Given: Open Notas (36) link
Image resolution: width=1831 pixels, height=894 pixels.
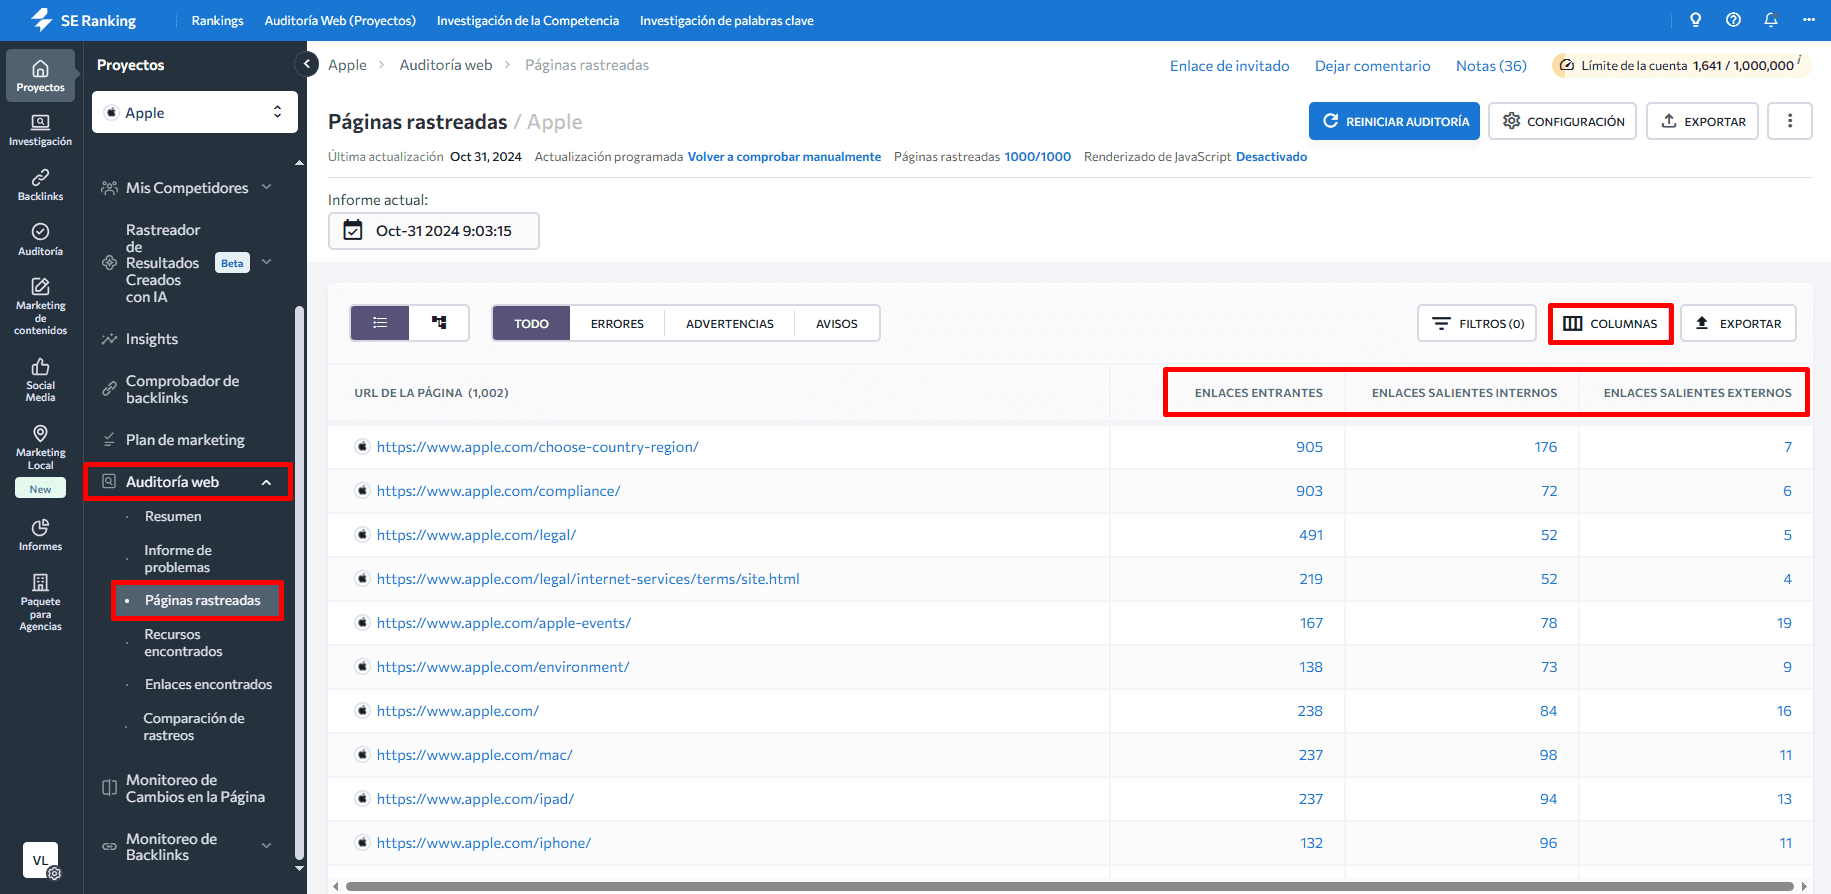Looking at the screenshot, I should coord(1491,66).
